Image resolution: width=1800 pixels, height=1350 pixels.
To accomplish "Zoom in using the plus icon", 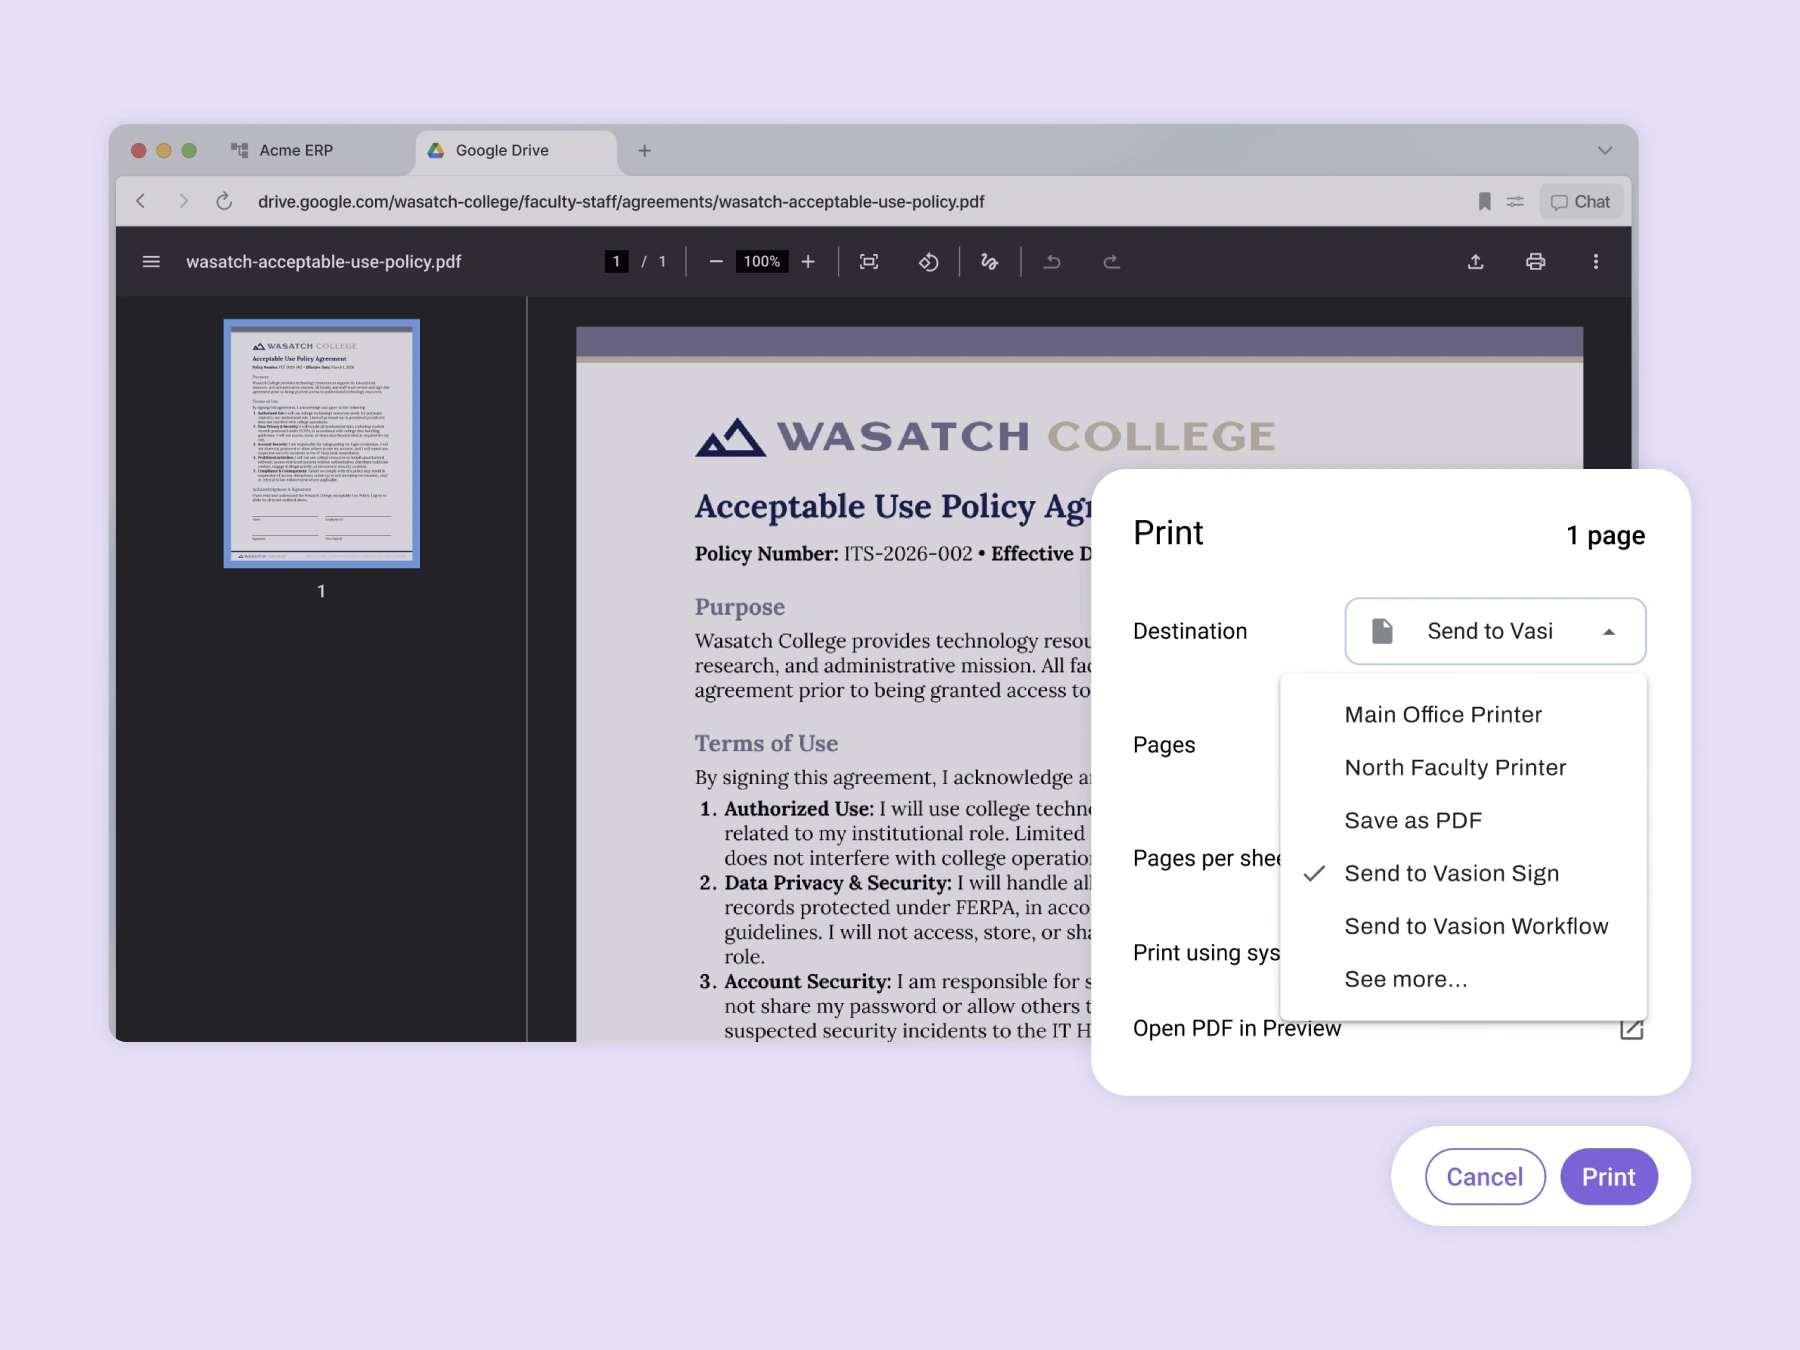I will coord(808,262).
